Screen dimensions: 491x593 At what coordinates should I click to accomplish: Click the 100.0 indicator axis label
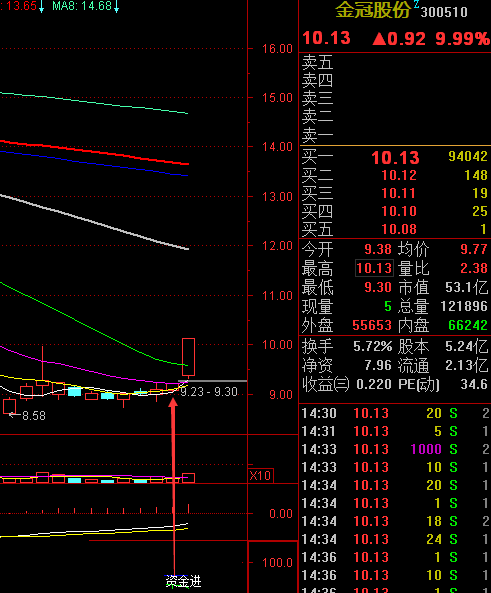tap(277, 563)
